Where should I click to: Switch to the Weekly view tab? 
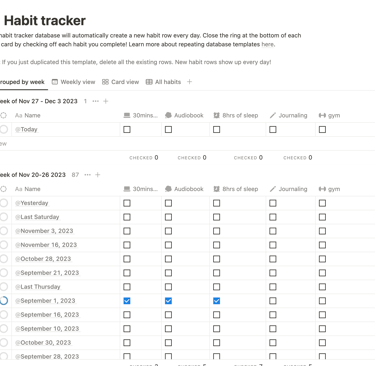coord(73,82)
